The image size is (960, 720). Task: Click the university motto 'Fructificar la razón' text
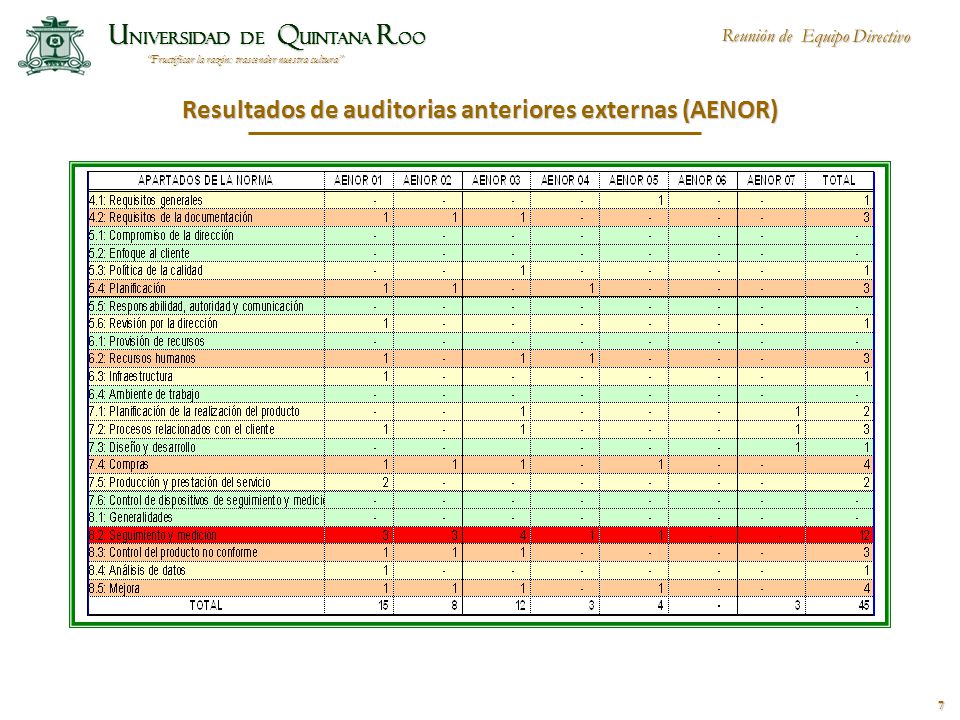tap(246, 59)
